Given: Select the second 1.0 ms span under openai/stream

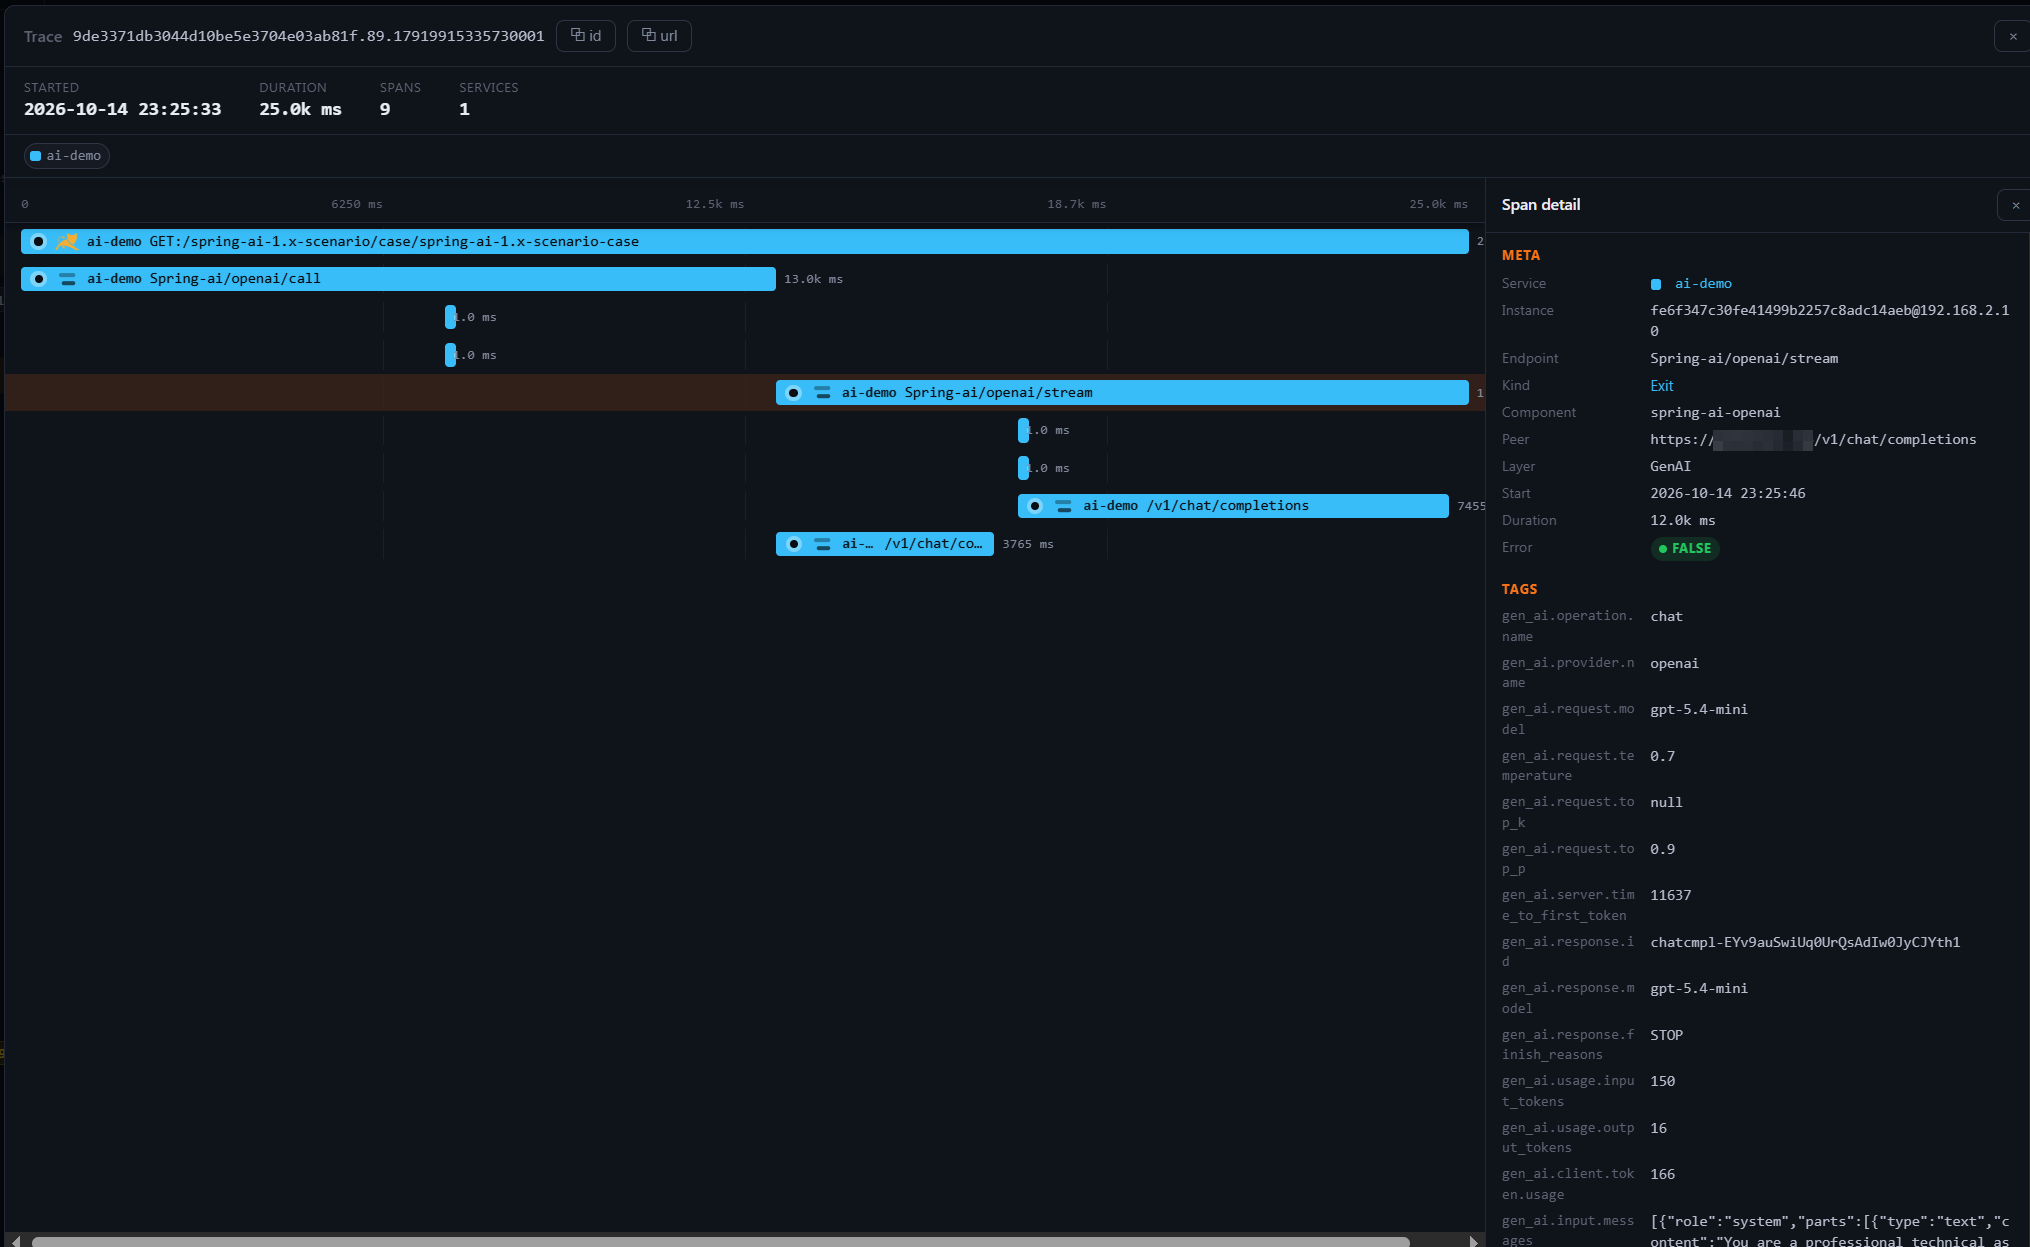Looking at the screenshot, I should [x=1024, y=468].
